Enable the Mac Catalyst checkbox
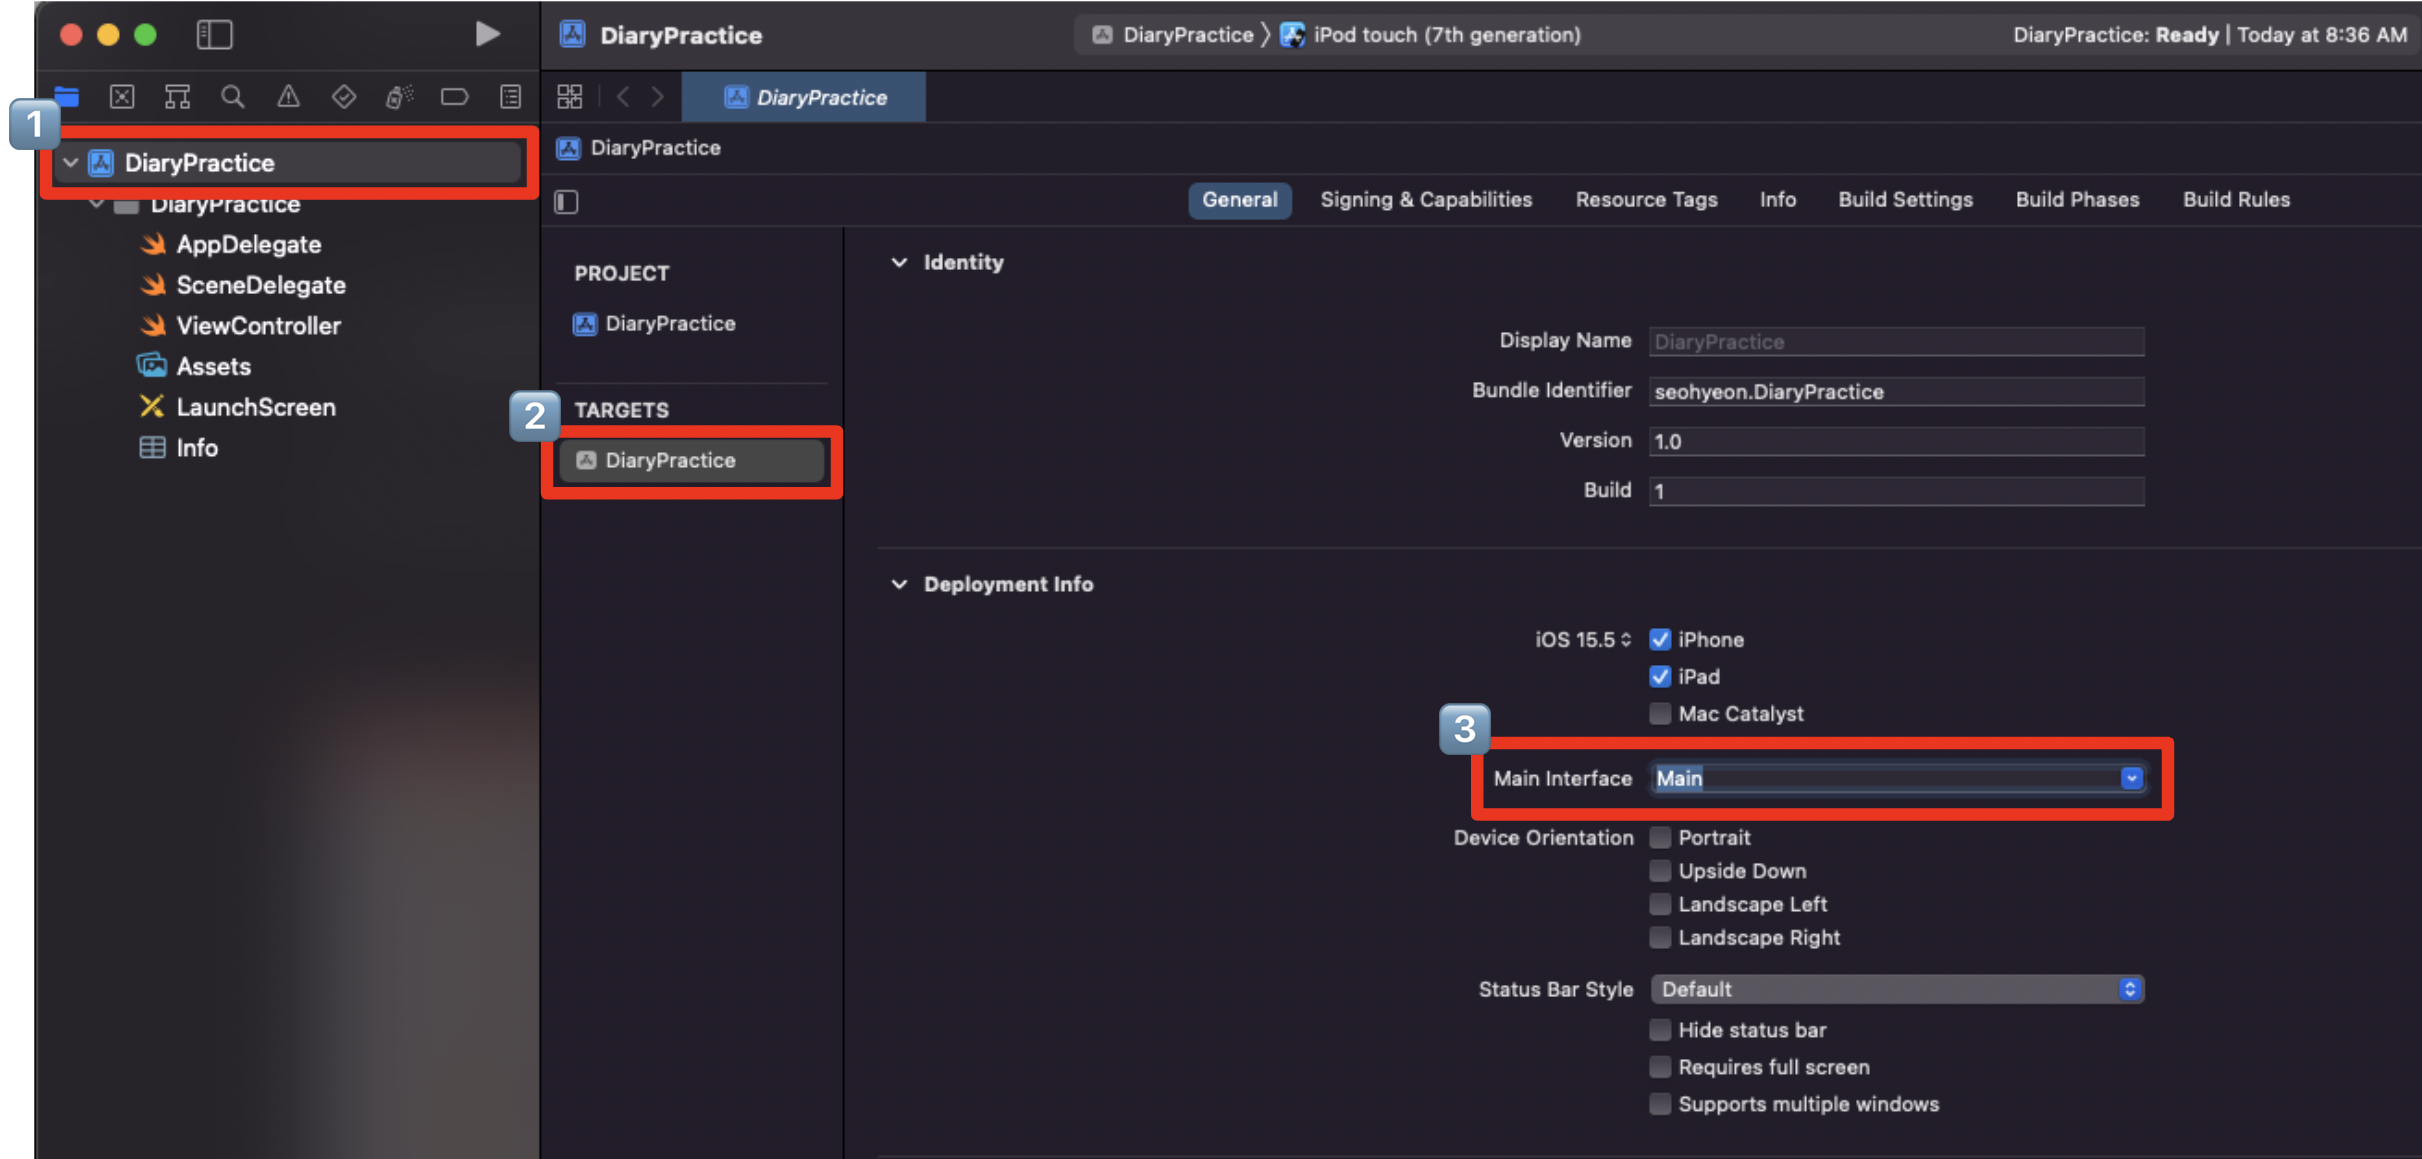2422x1159 pixels. 1660,713
